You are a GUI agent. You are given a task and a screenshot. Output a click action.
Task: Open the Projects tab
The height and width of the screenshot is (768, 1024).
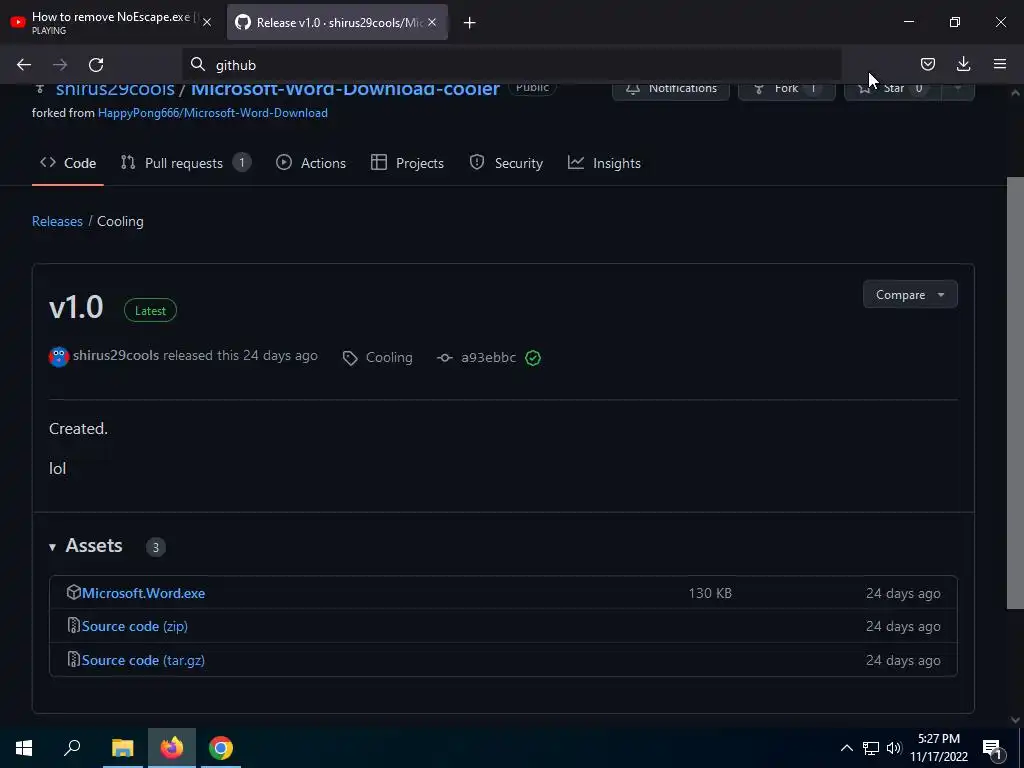click(408, 163)
